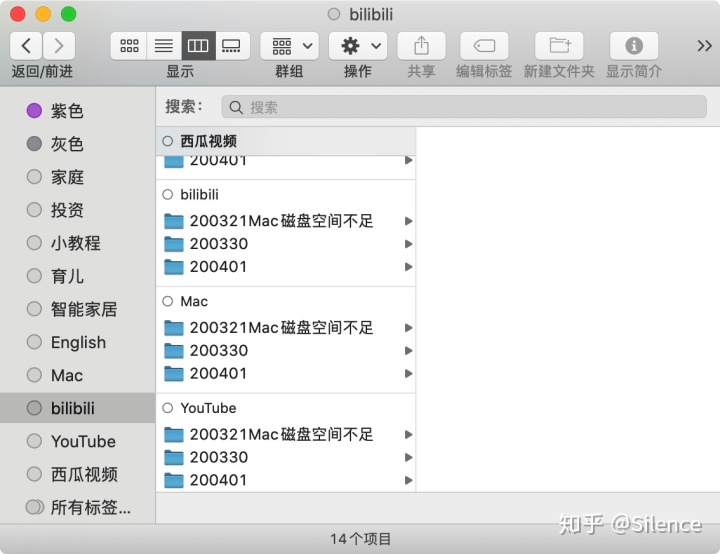Viewport: 720px width, 554px height.
Task: Click the 14 个项目 status bar text
Action: click(360, 538)
